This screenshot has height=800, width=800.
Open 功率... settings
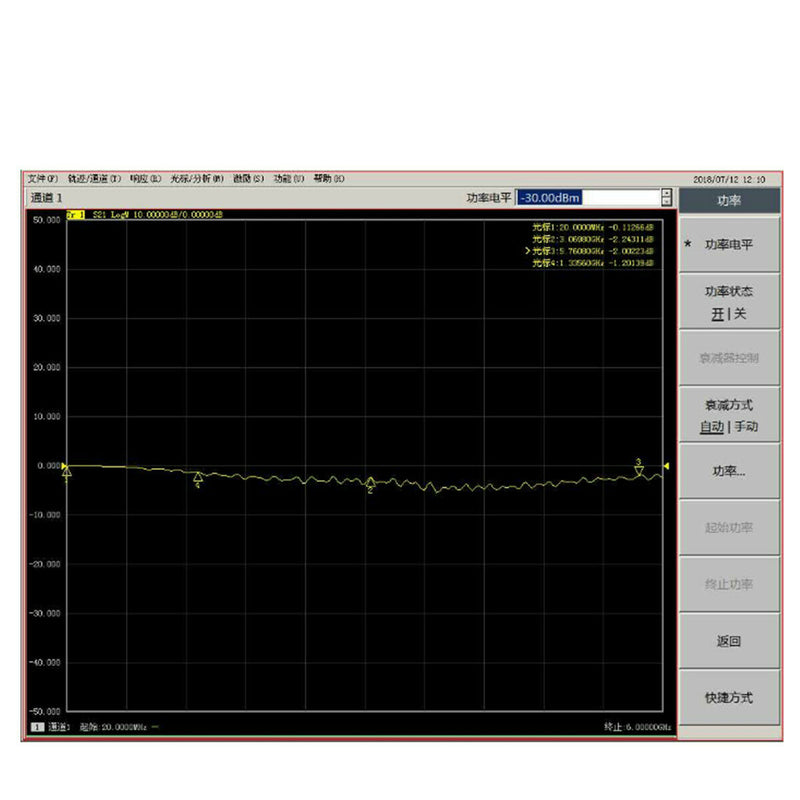point(729,470)
